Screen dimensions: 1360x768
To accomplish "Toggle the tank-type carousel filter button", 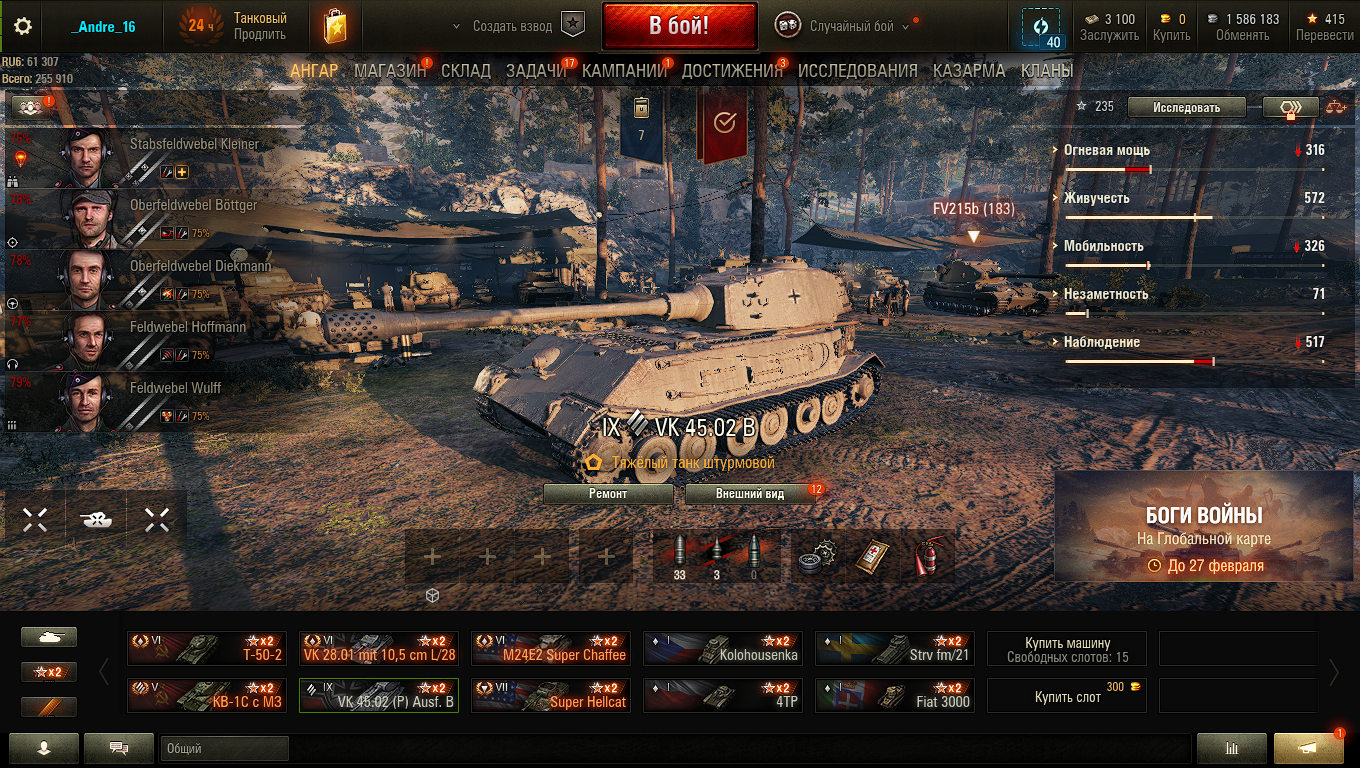I will [x=49, y=637].
